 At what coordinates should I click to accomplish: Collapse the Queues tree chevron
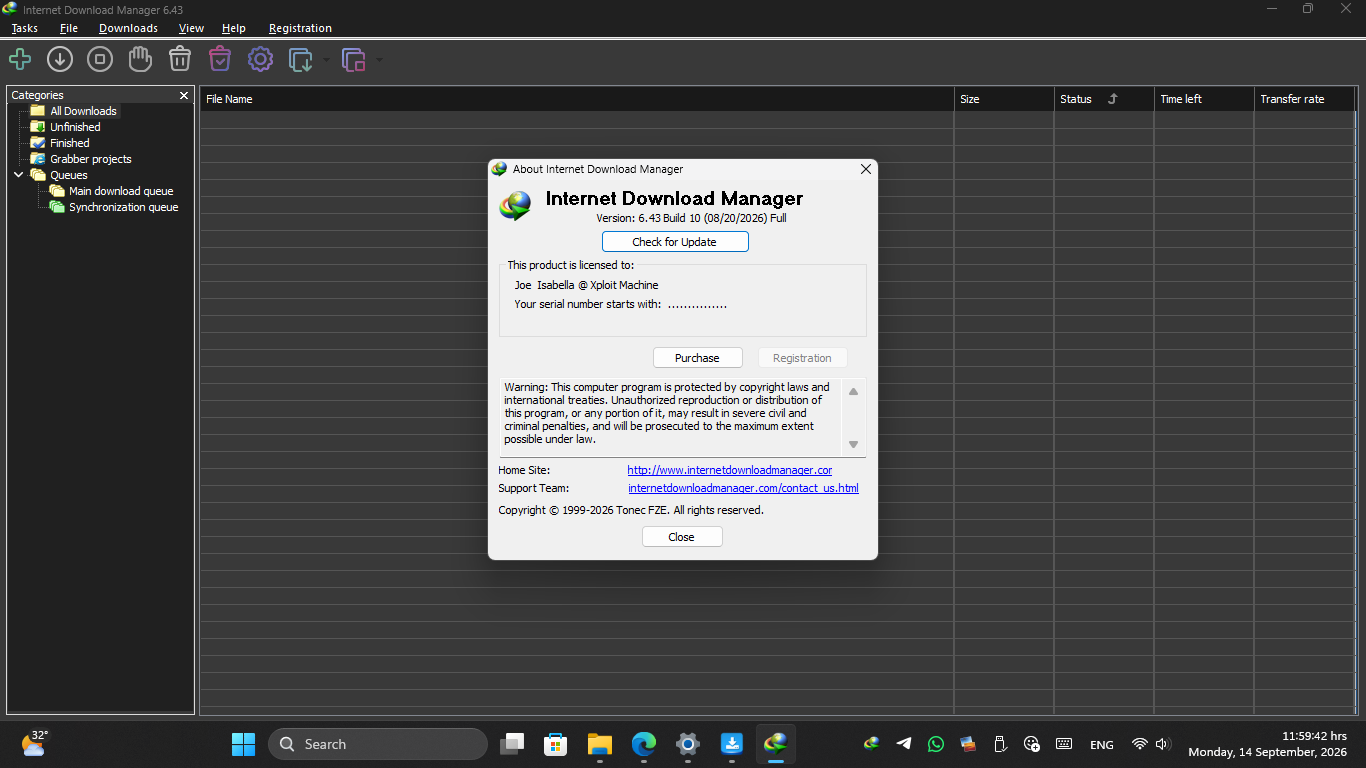[x=18, y=175]
